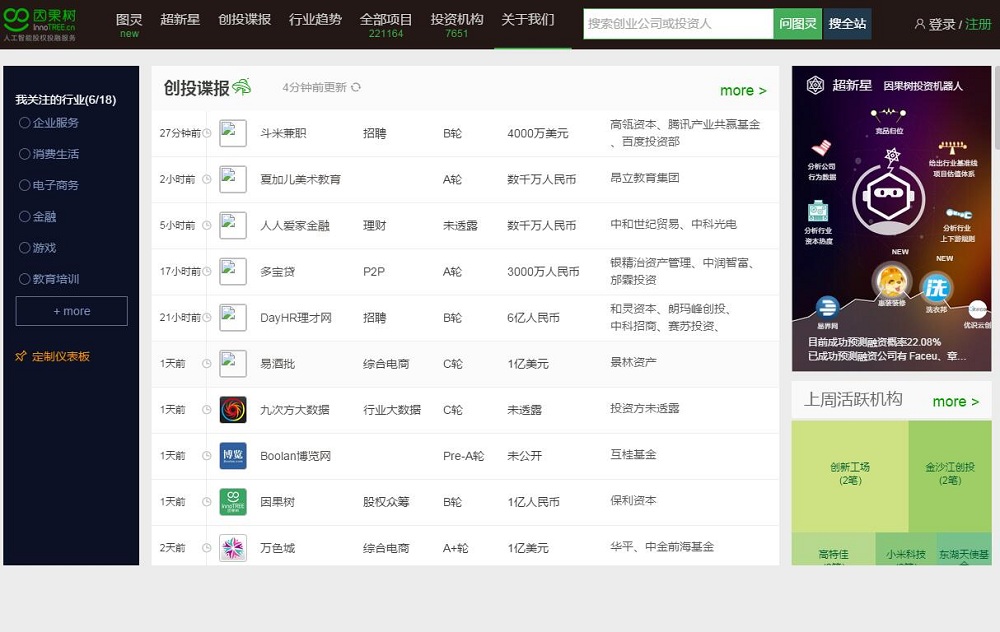The height and width of the screenshot is (632, 1000).
Task: Click the 易界网 round icon in banner
Action: click(827, 307)
